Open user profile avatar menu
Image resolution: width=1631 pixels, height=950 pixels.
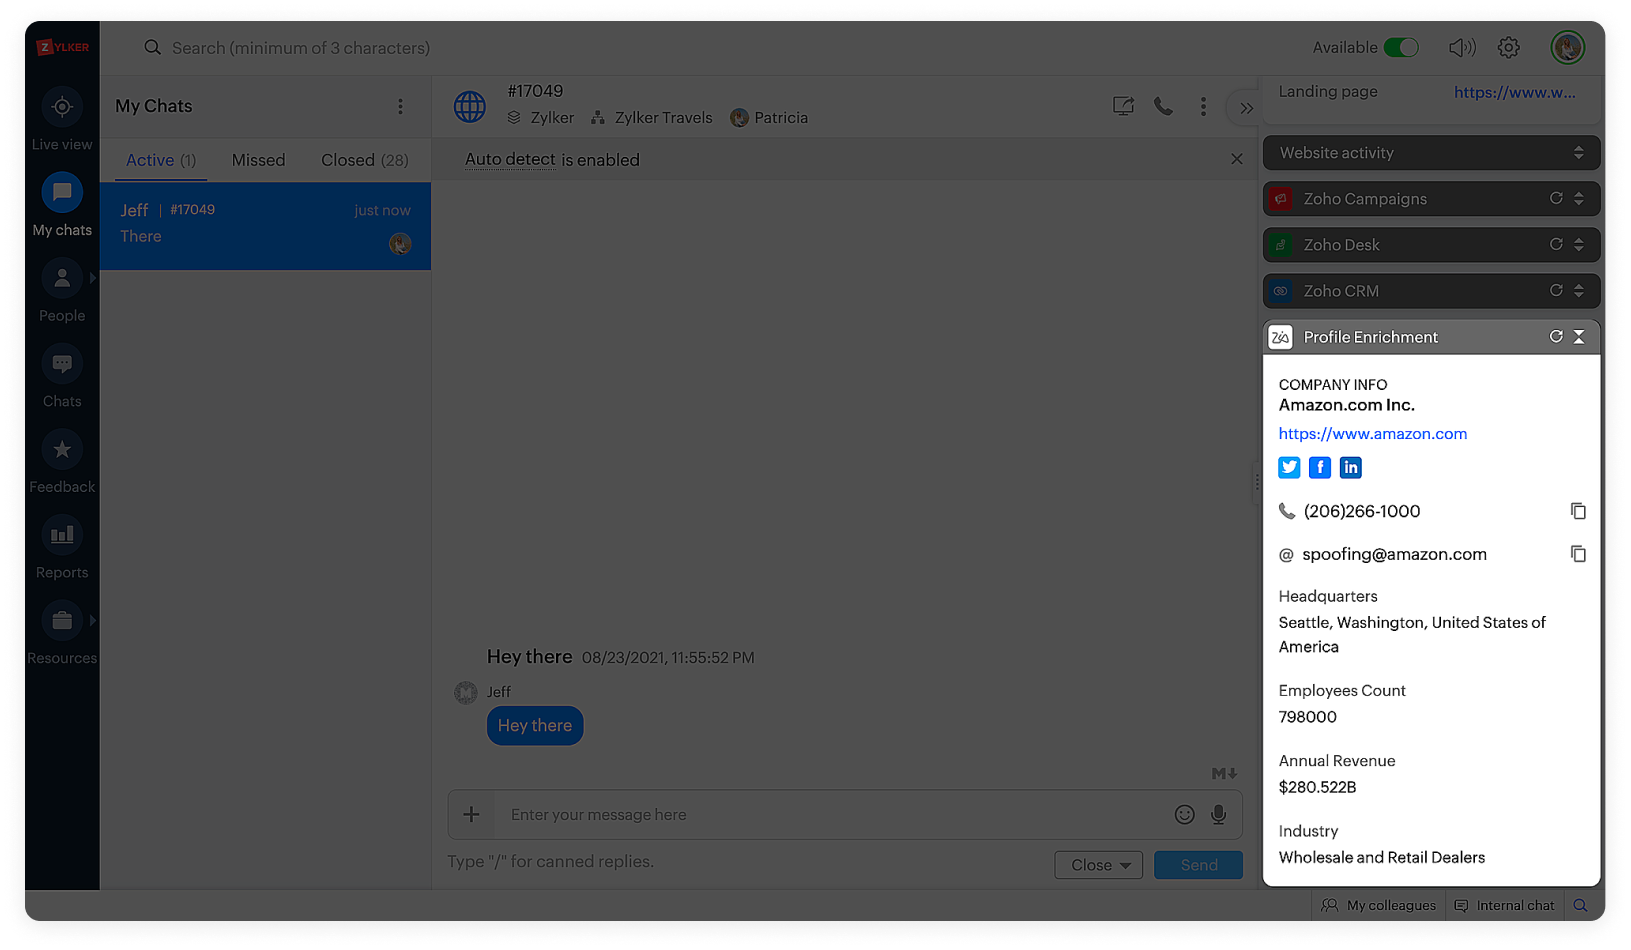1567,47
